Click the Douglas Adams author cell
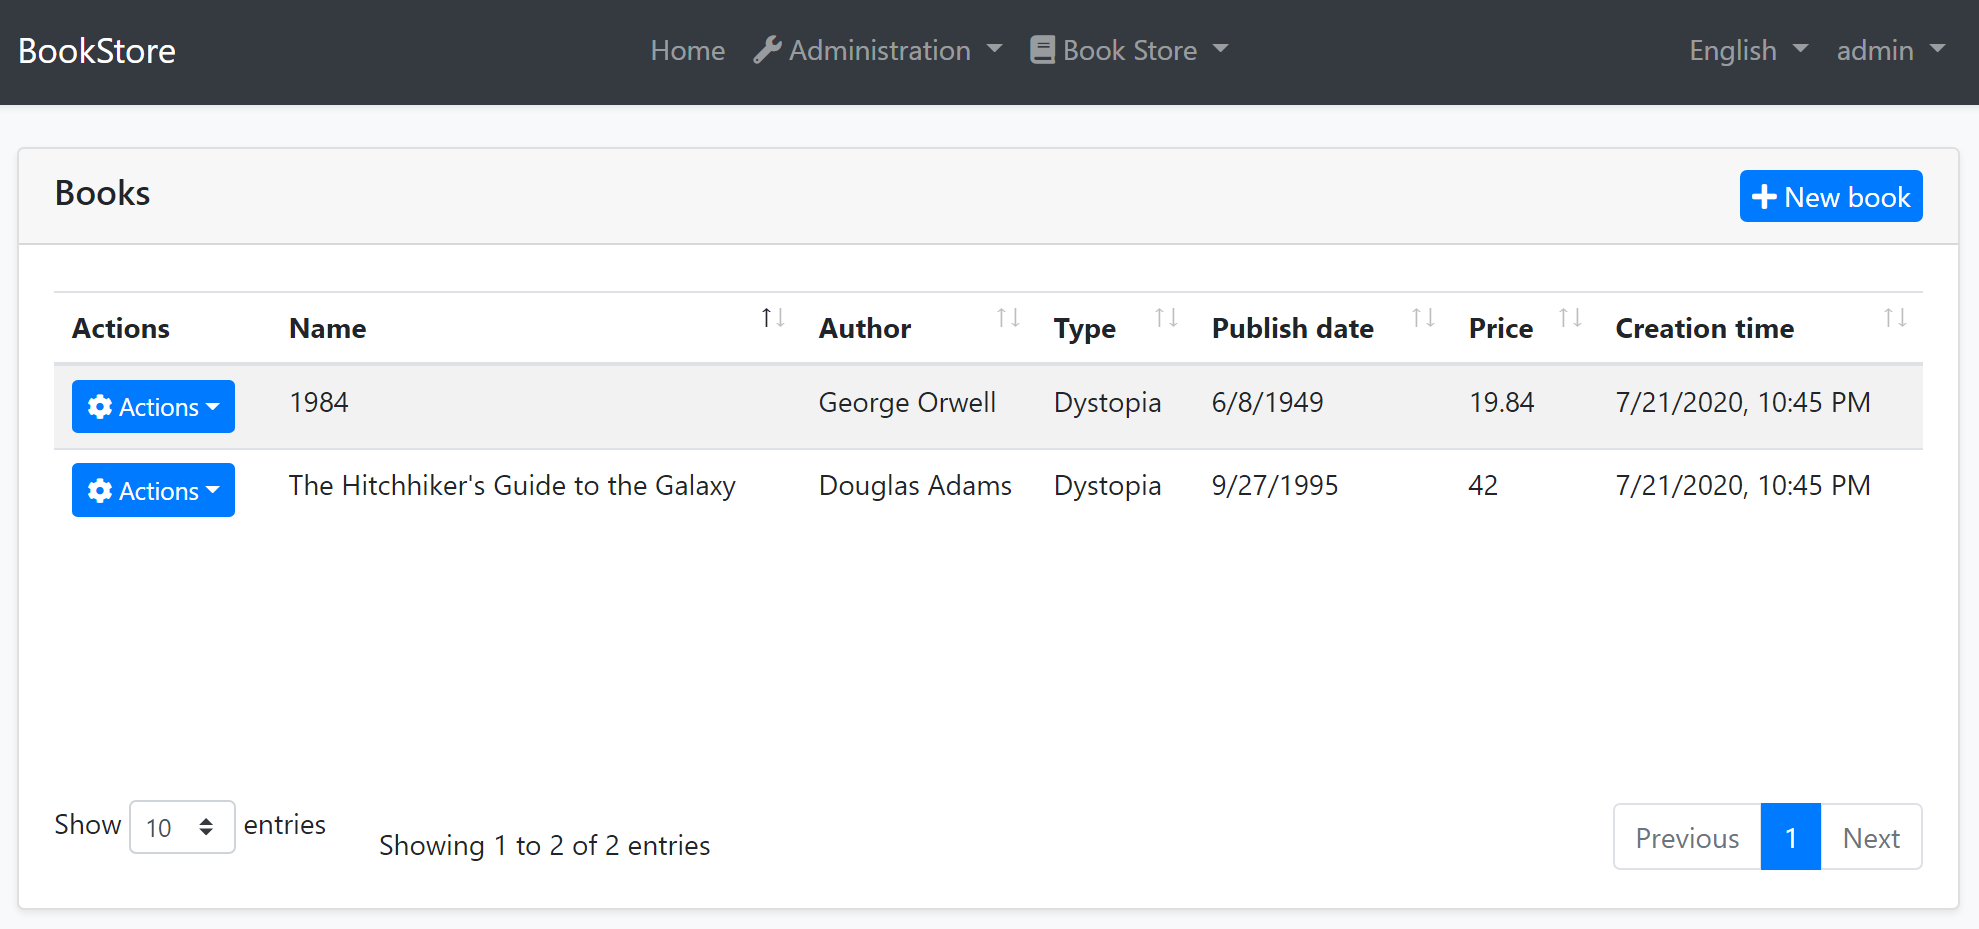The height and width of the screenshot is (929, 1979). [x=915, y=486]
